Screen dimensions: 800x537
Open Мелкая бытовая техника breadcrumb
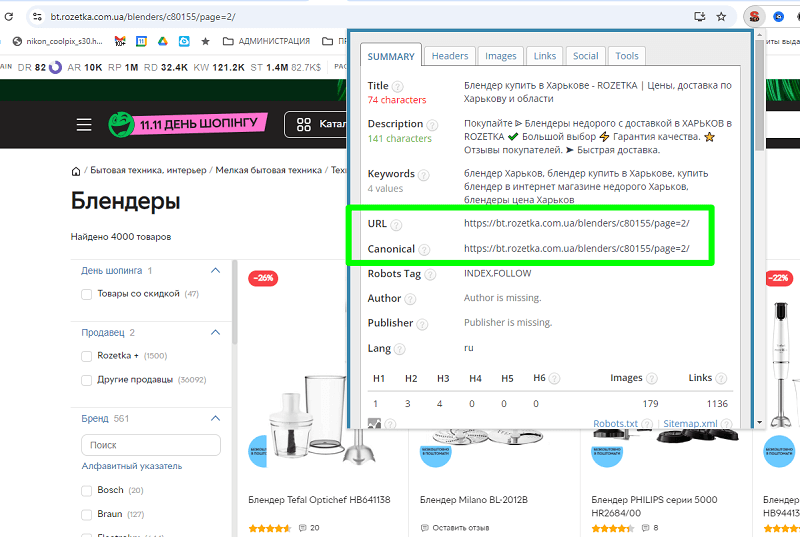[x=268, y=170]
